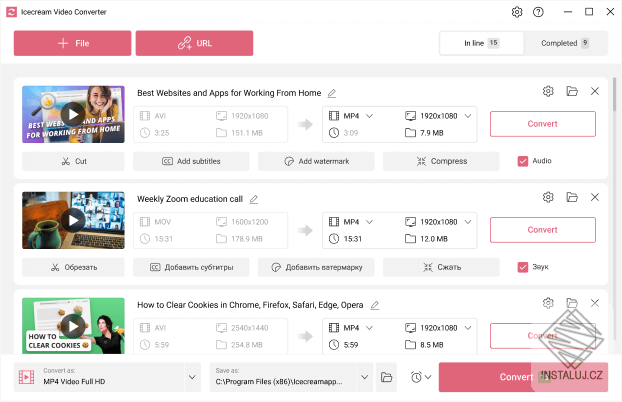Convert the Weekly Zoom education call video
Image resolution: width=622 pixels, height=402 pixels.
[x=543, y=230]
